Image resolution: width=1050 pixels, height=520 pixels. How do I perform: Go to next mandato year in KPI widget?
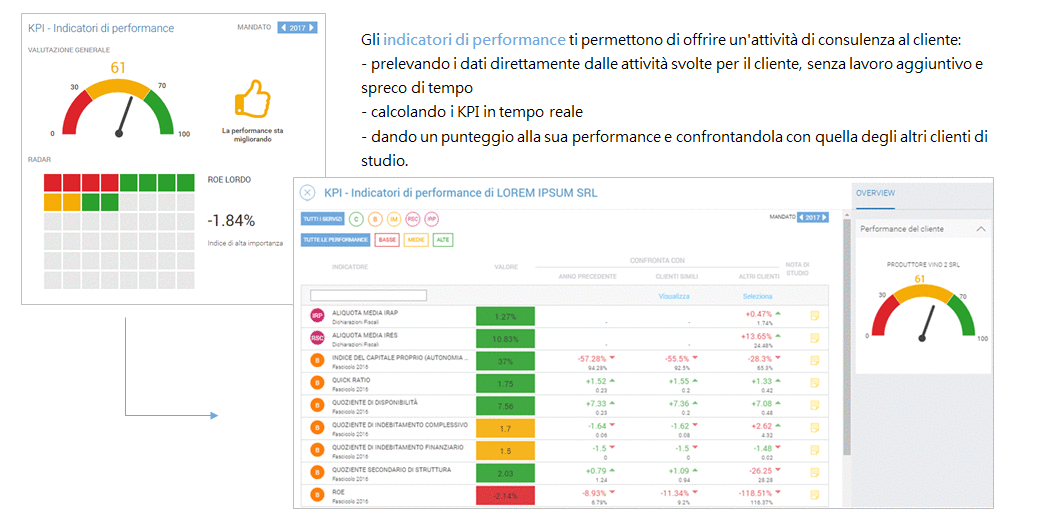(x=312, y=27)
